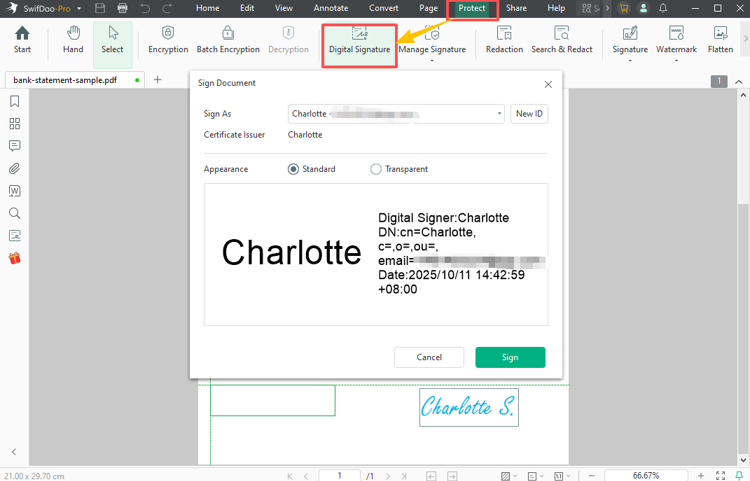Open the Convert menu tab
This screenshot has width=750, height=481.
click(x=383, y=8)
